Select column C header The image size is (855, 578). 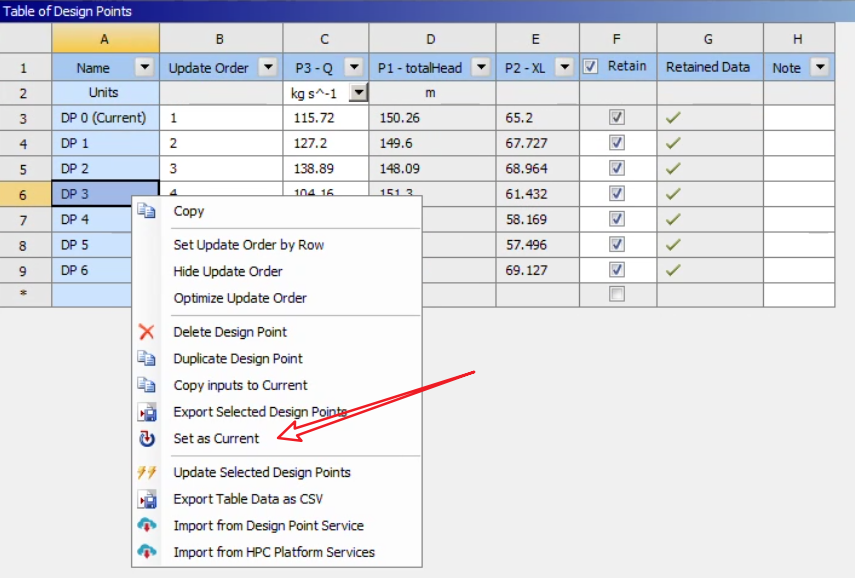pyautogui.click(x=325, y=39)
